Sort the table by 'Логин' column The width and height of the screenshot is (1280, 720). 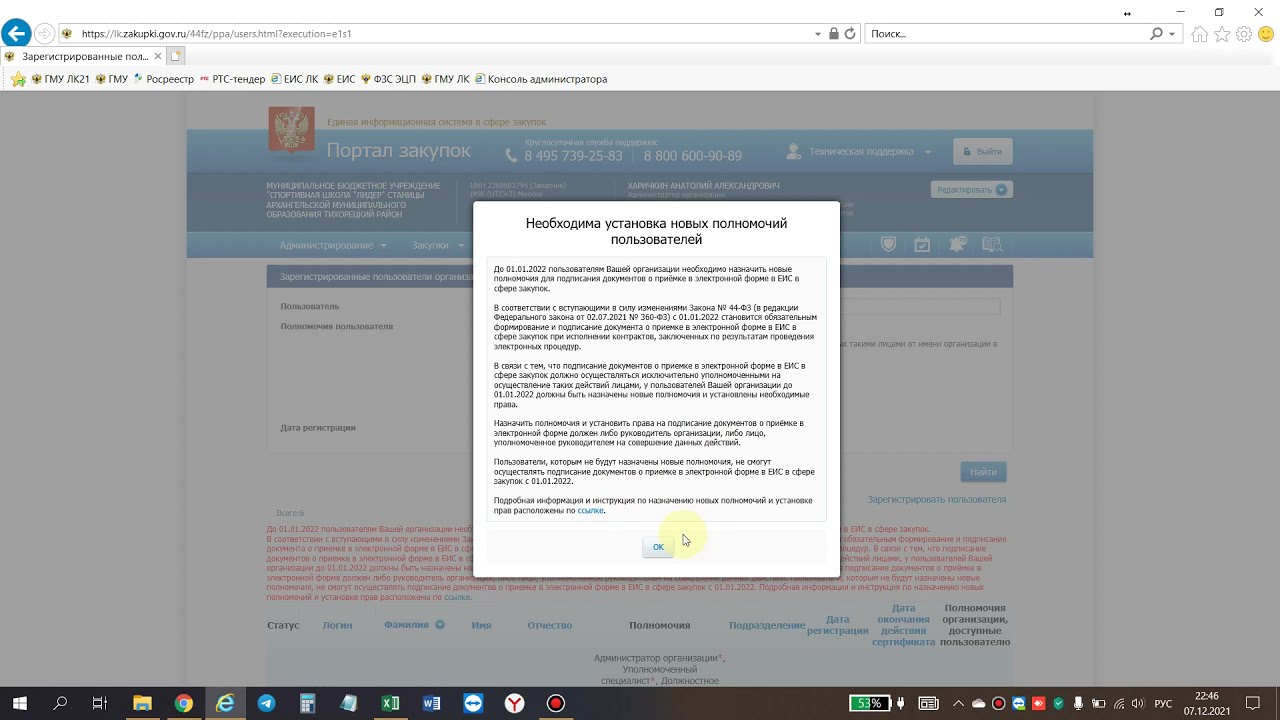coord(337,625)
